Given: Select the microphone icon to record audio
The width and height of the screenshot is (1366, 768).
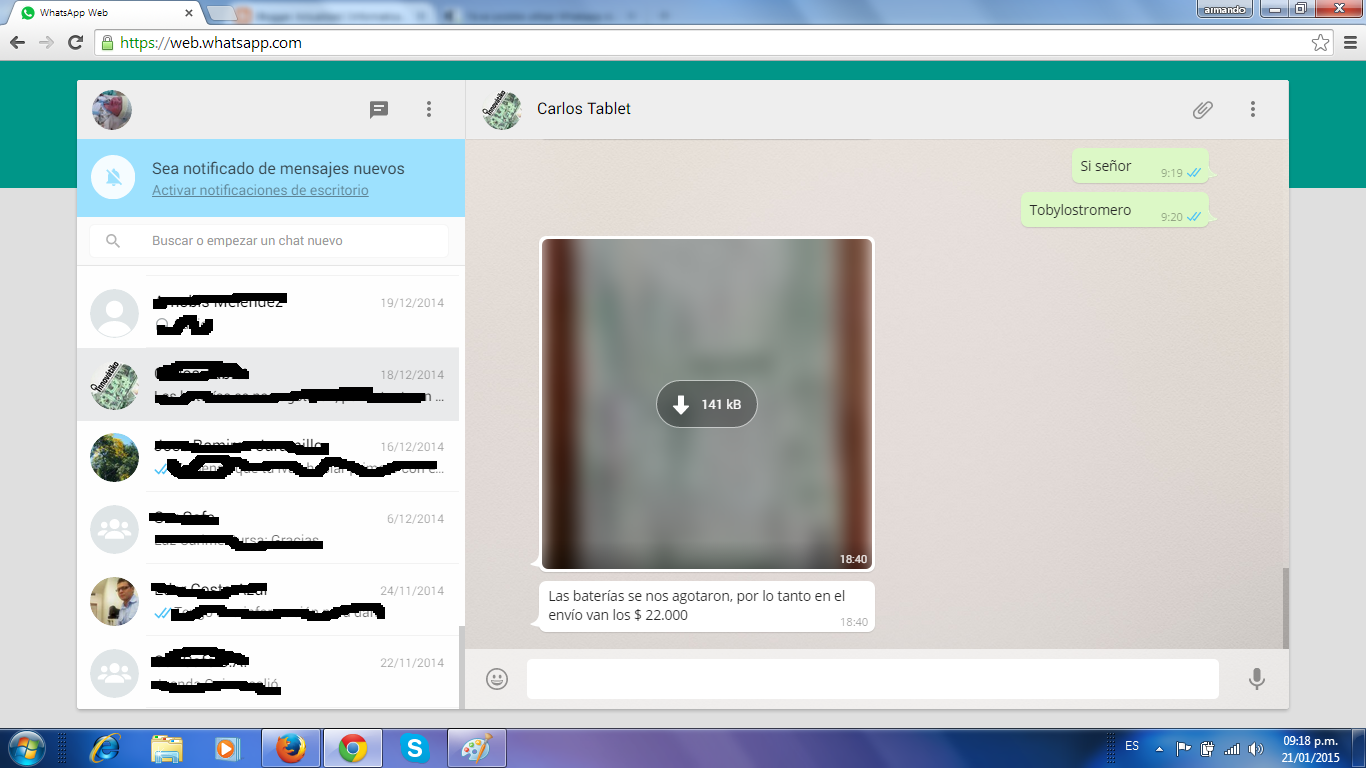Looking at the screenshot, I should point(1257,679).
